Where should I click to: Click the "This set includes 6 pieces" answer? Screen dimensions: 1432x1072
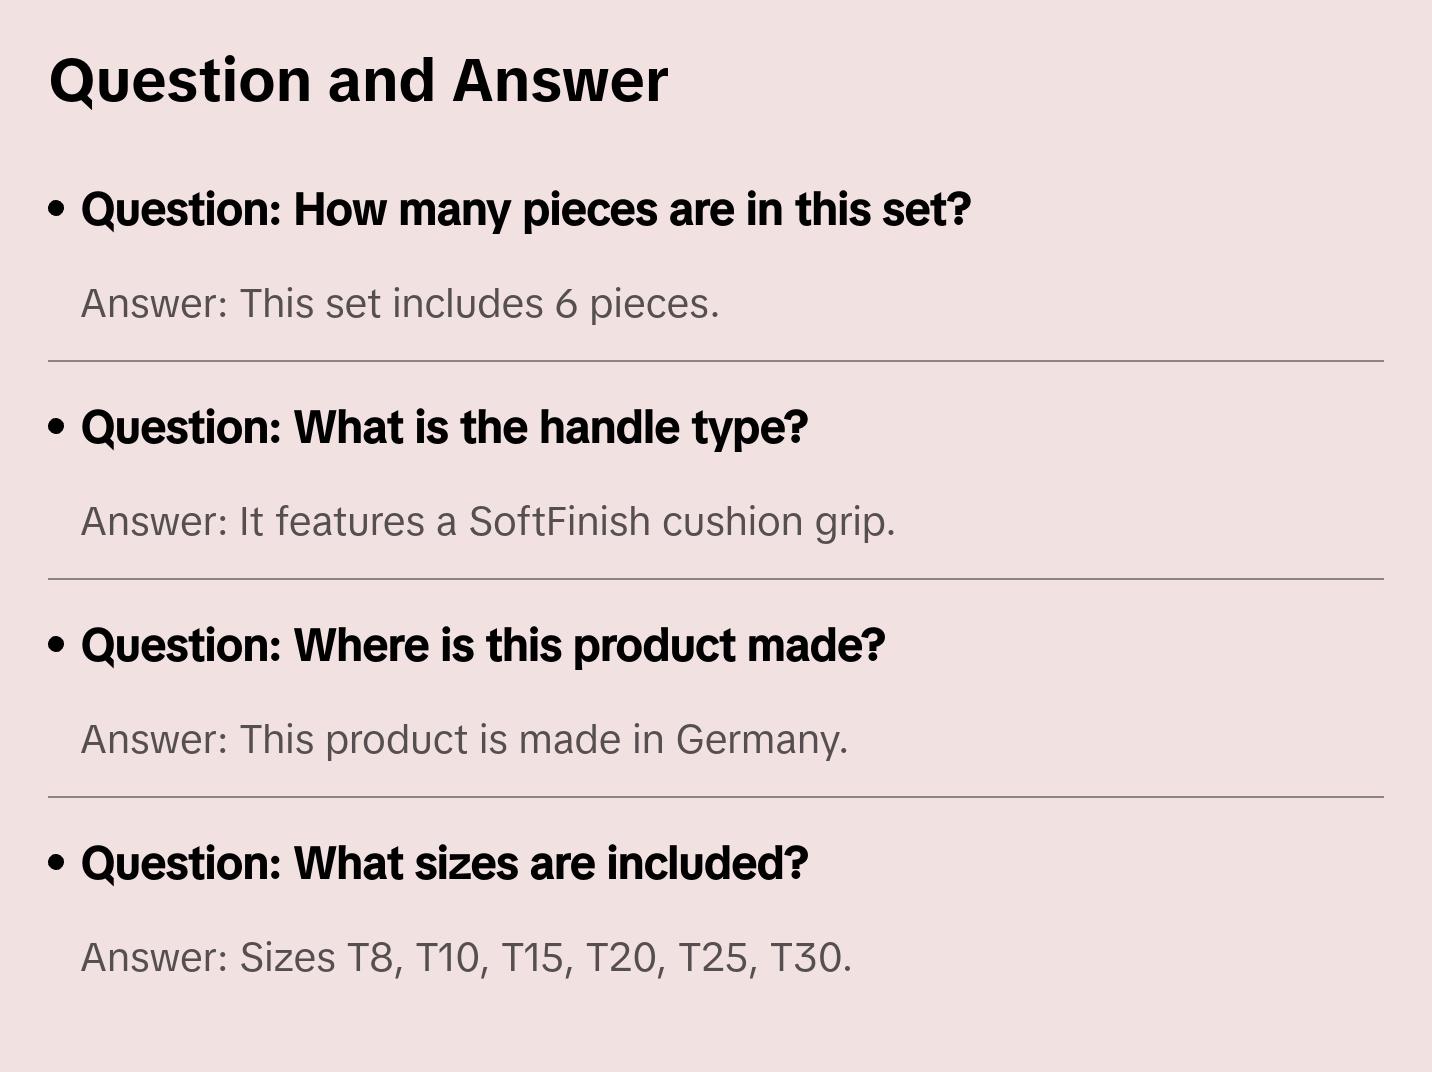(400, 304)
